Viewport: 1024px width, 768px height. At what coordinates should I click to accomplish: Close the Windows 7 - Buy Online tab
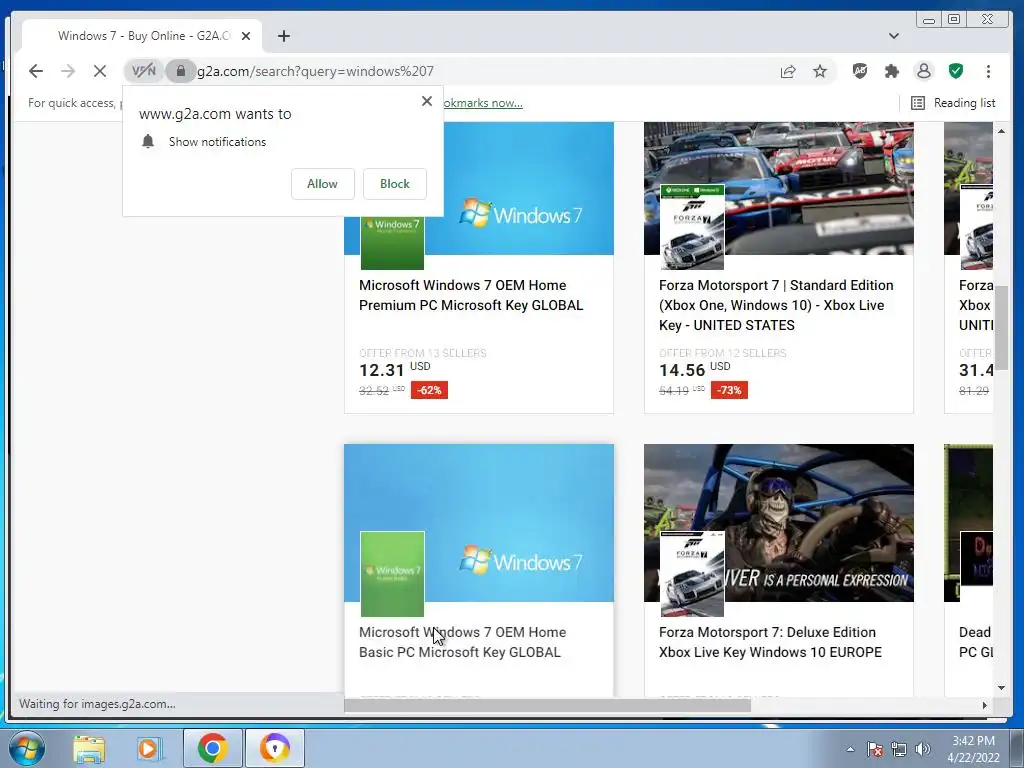click(246, 36)
